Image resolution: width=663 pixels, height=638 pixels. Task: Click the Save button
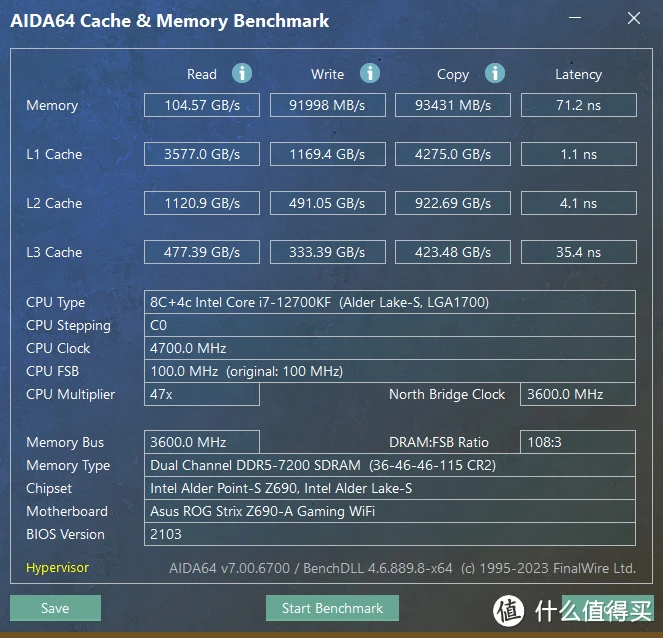pyautogui.click(x=55, y=608)
